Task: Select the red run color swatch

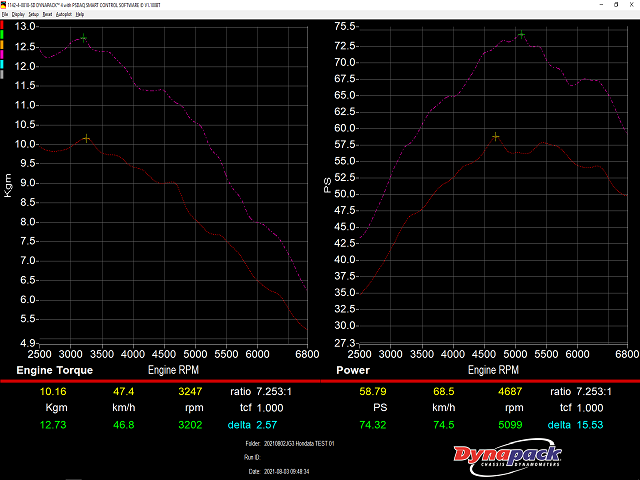Action: (2, 24)
